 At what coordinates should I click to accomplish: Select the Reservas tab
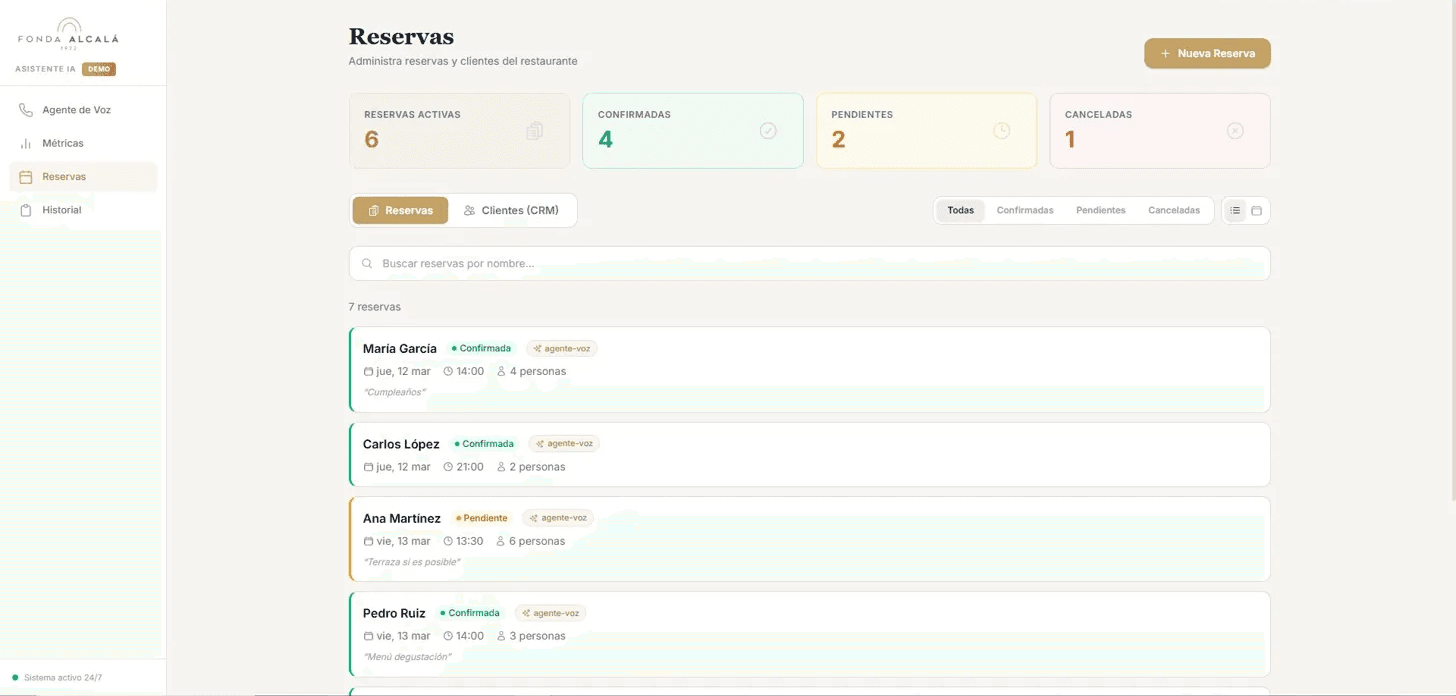[x=400, y=210]
